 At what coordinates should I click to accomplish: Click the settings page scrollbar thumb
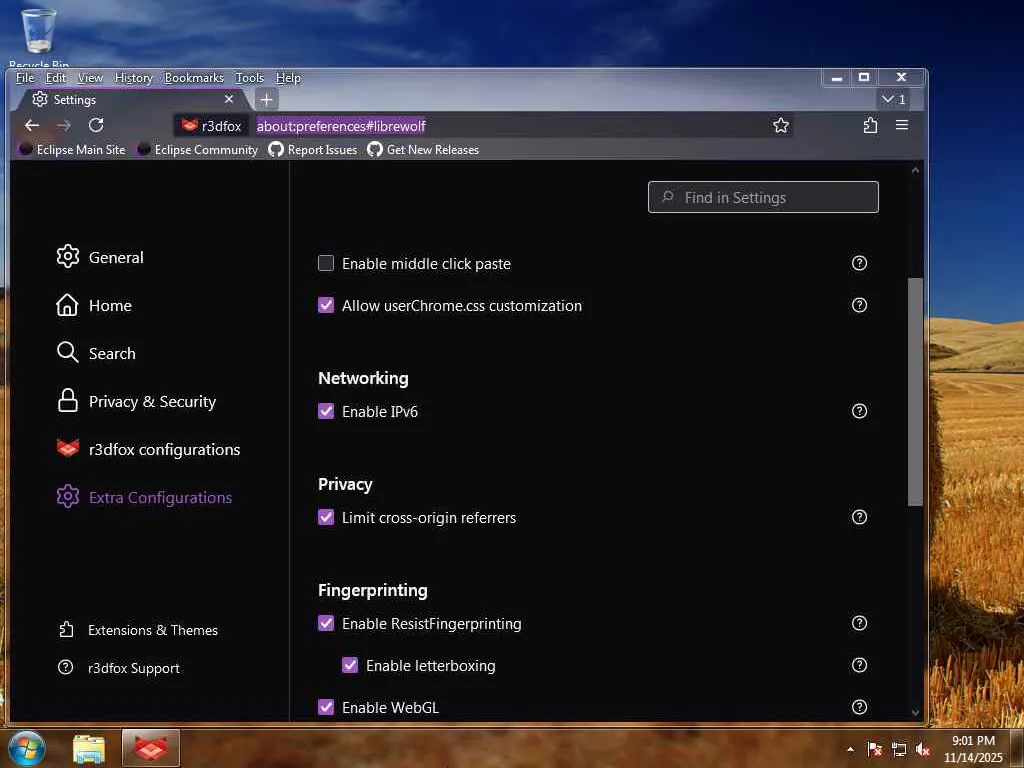click(915, 392)
